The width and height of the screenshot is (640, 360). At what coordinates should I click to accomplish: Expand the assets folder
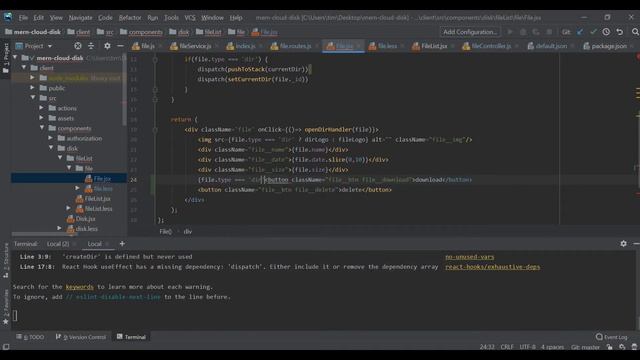[x=42, y=118]
